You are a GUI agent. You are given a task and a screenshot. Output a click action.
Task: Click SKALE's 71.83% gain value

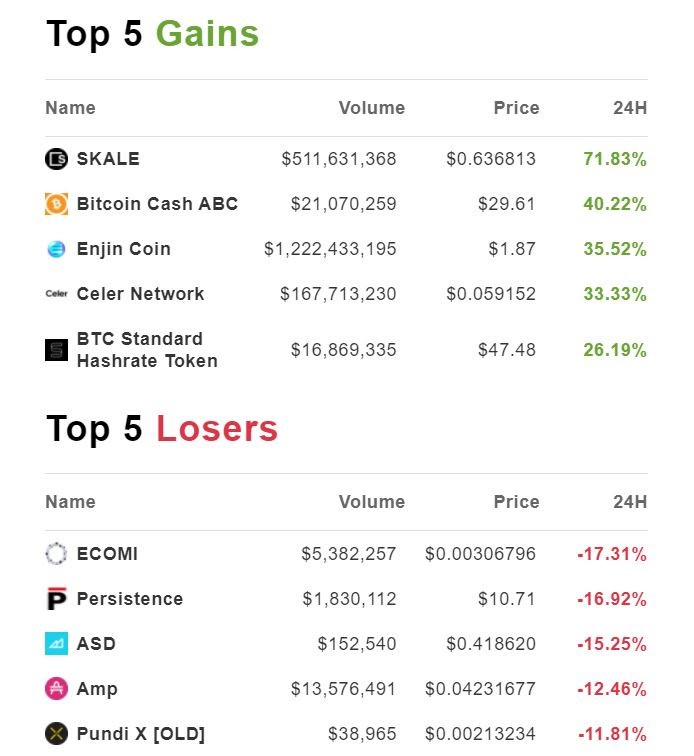615,159
